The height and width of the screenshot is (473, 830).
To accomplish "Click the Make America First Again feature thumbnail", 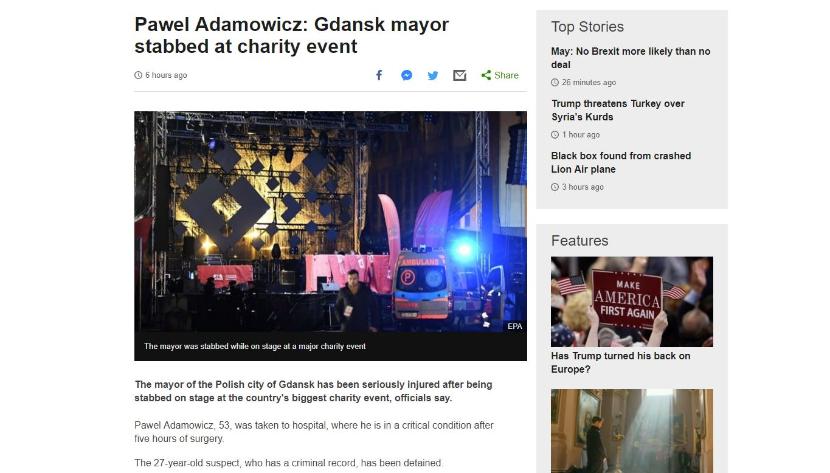I will tap(631, 302).
